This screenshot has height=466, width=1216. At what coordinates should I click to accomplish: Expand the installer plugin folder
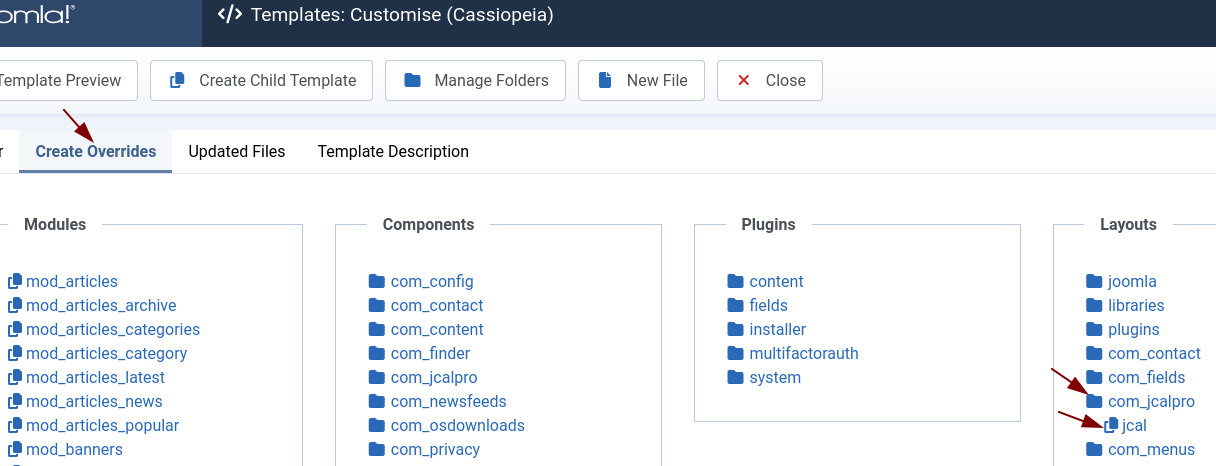766,330
